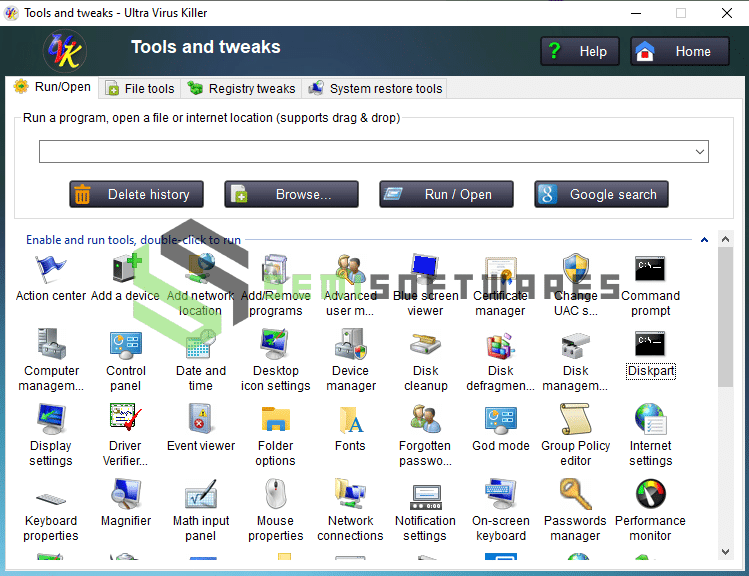Screen dimensions: 749x576
Task: Click the Google search button
Action: (601, 194)
